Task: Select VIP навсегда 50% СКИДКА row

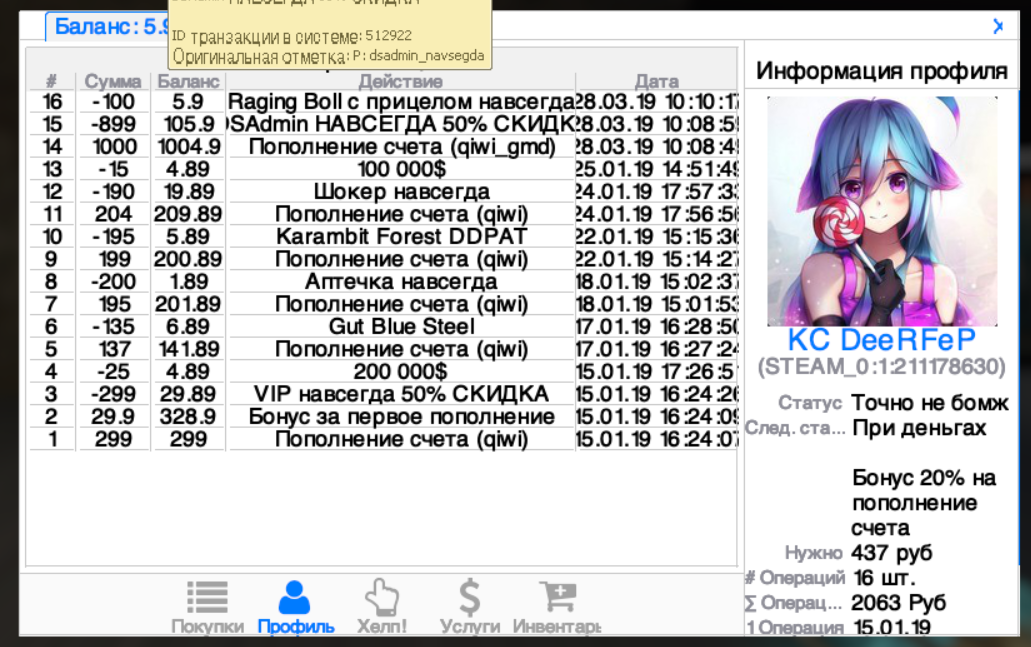Action: (x=383, y=394)
